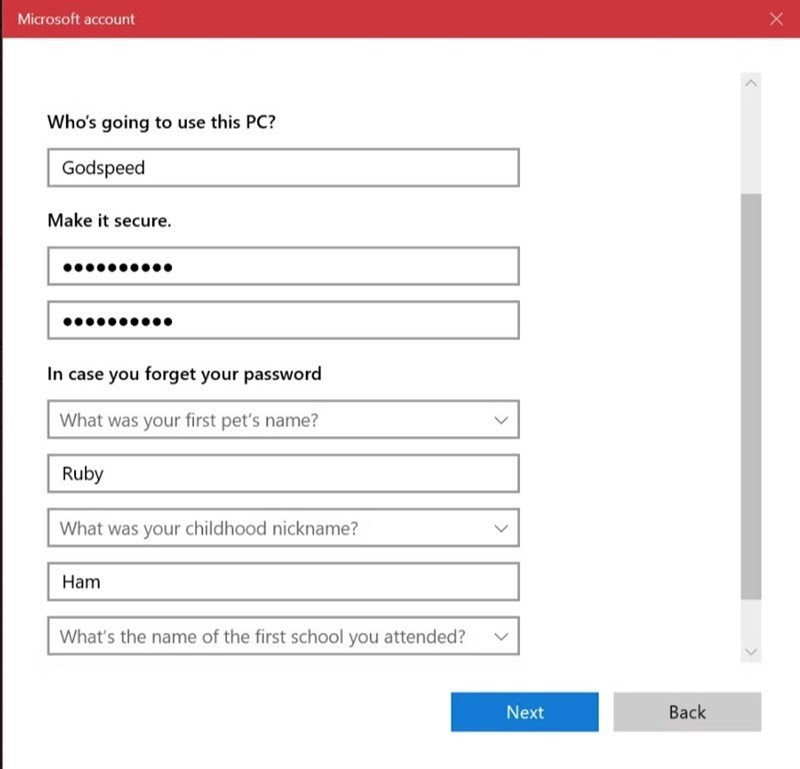Image resolution: width=800 pixels, height=769 pixels.
Task: Open the childhood nickname question dropdown
Action: (283, 528)
